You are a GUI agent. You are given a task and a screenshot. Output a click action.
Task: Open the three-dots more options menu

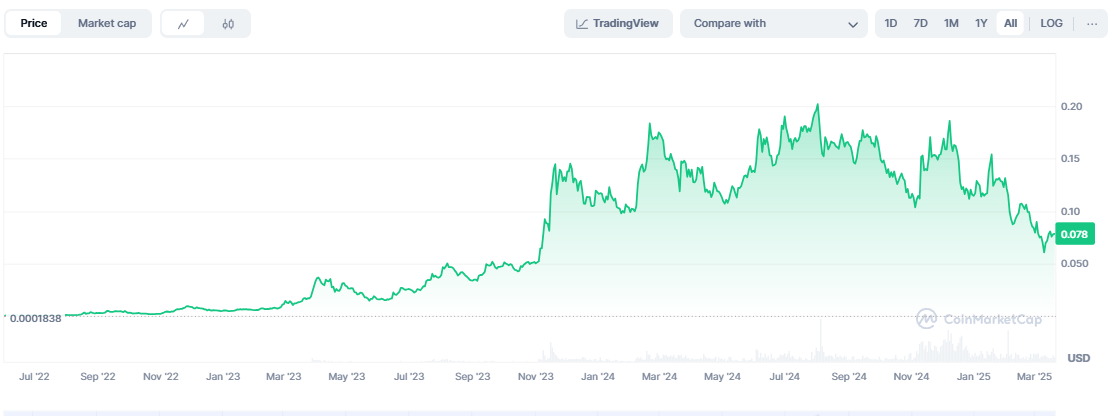(x=1091, y=23)
